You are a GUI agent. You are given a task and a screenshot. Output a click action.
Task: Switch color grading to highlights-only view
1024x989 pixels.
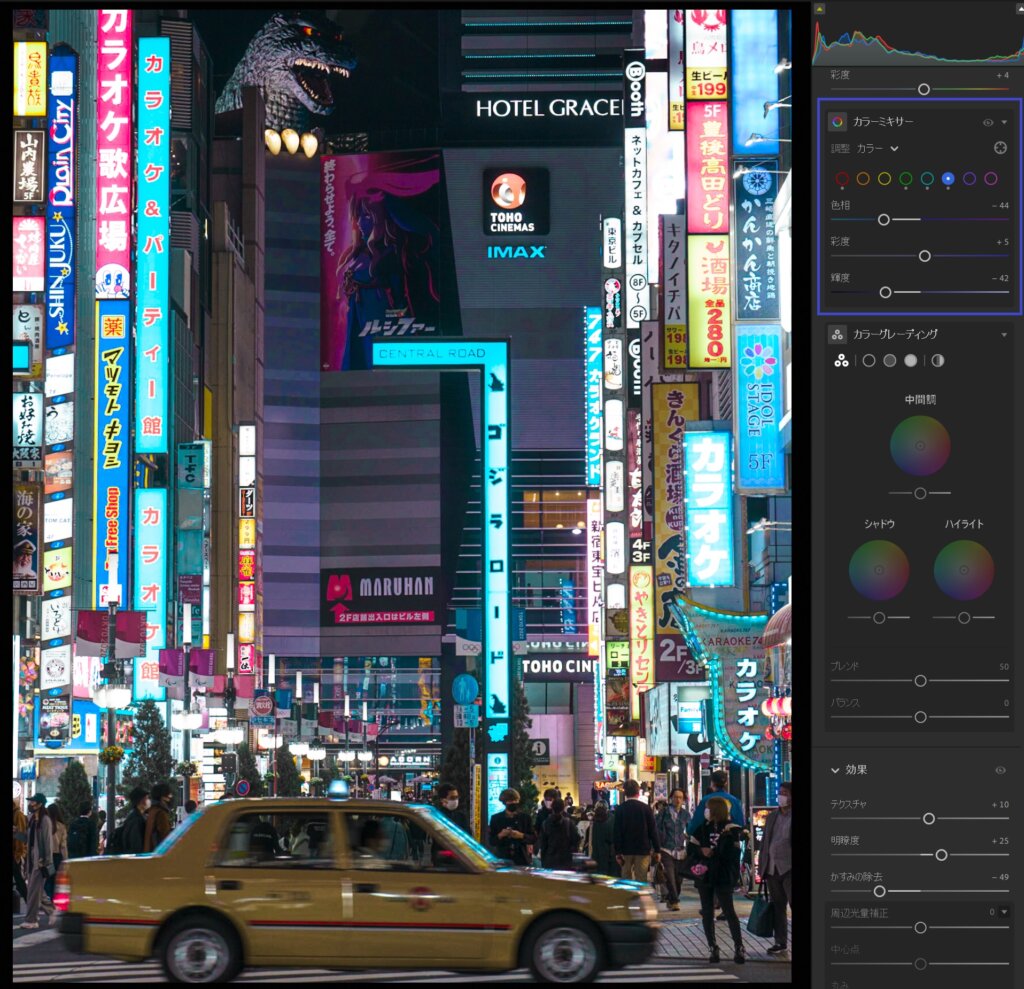(910, 361)
